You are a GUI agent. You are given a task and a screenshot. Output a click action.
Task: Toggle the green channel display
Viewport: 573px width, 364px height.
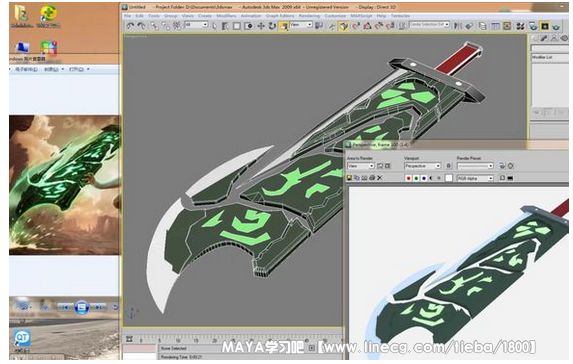point(416,178)
